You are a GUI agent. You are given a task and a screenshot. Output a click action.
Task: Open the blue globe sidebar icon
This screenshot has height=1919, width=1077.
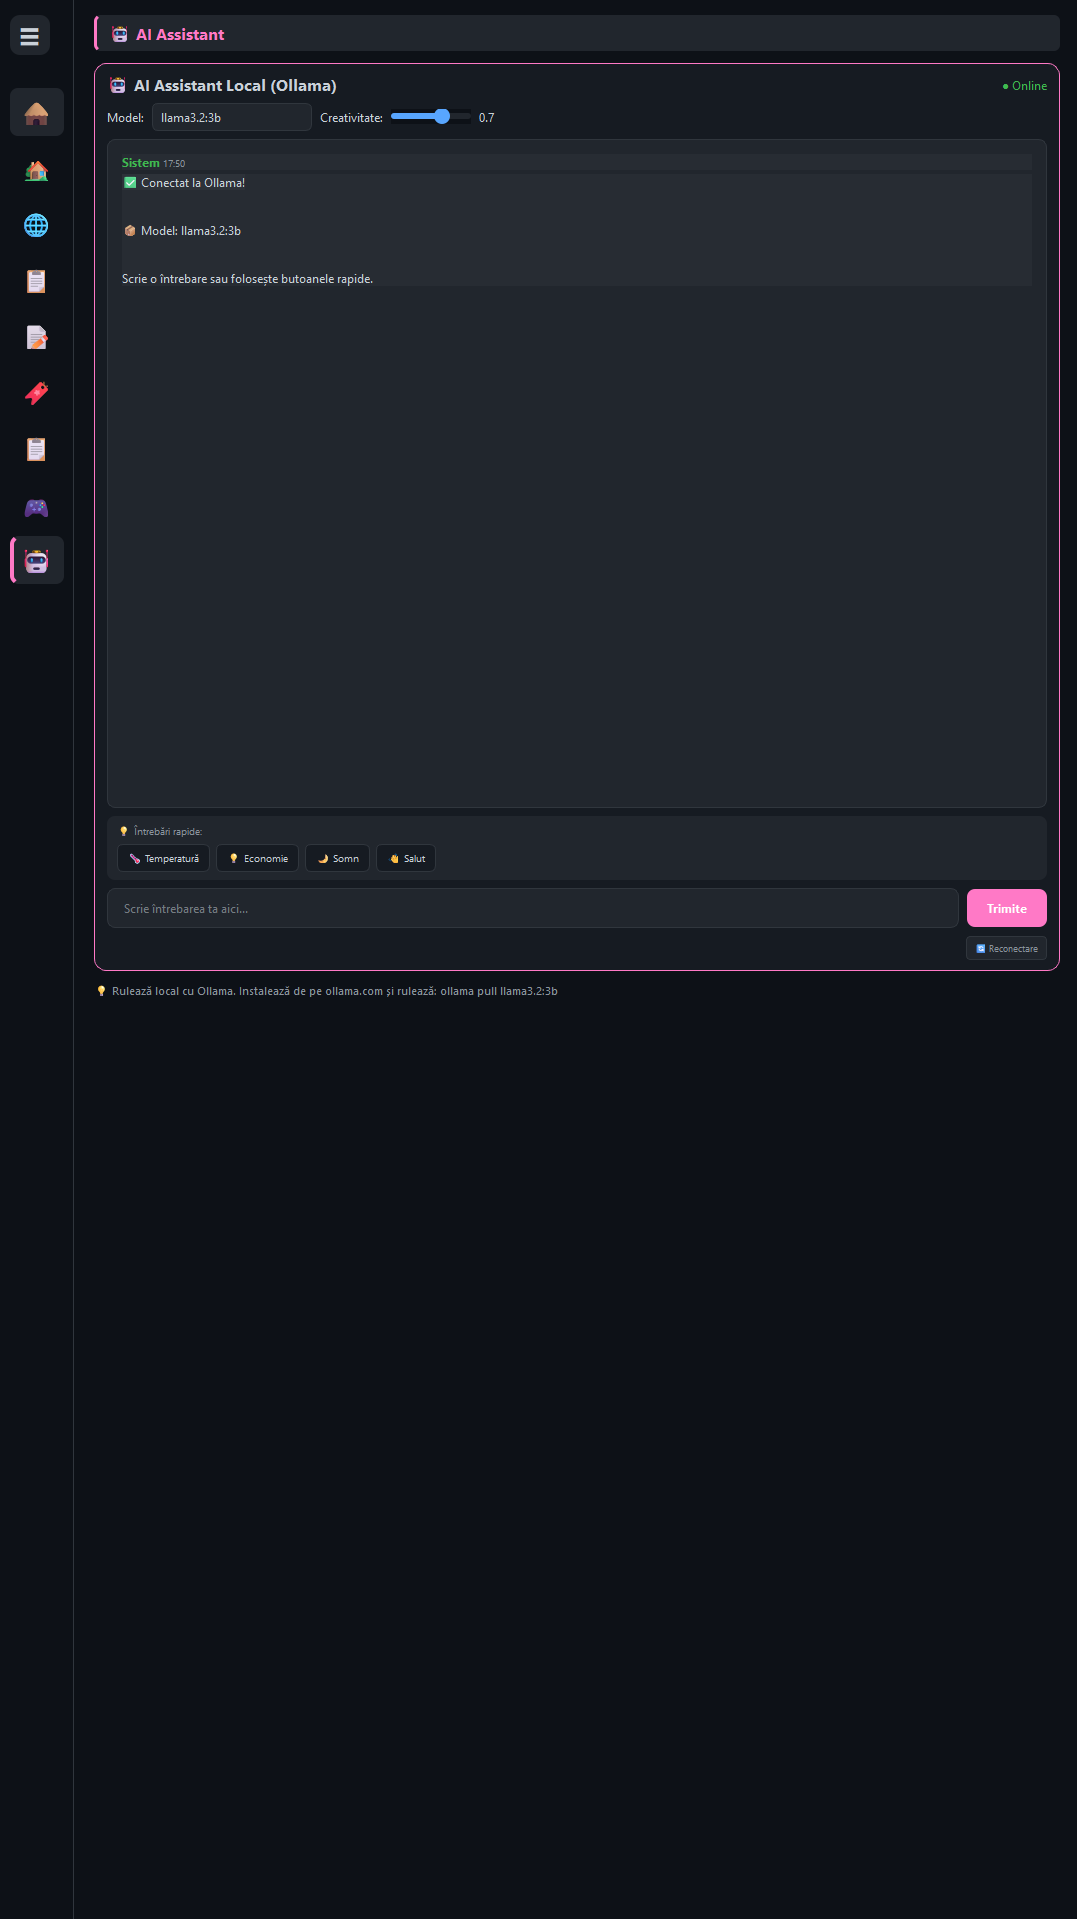(37, 225)
